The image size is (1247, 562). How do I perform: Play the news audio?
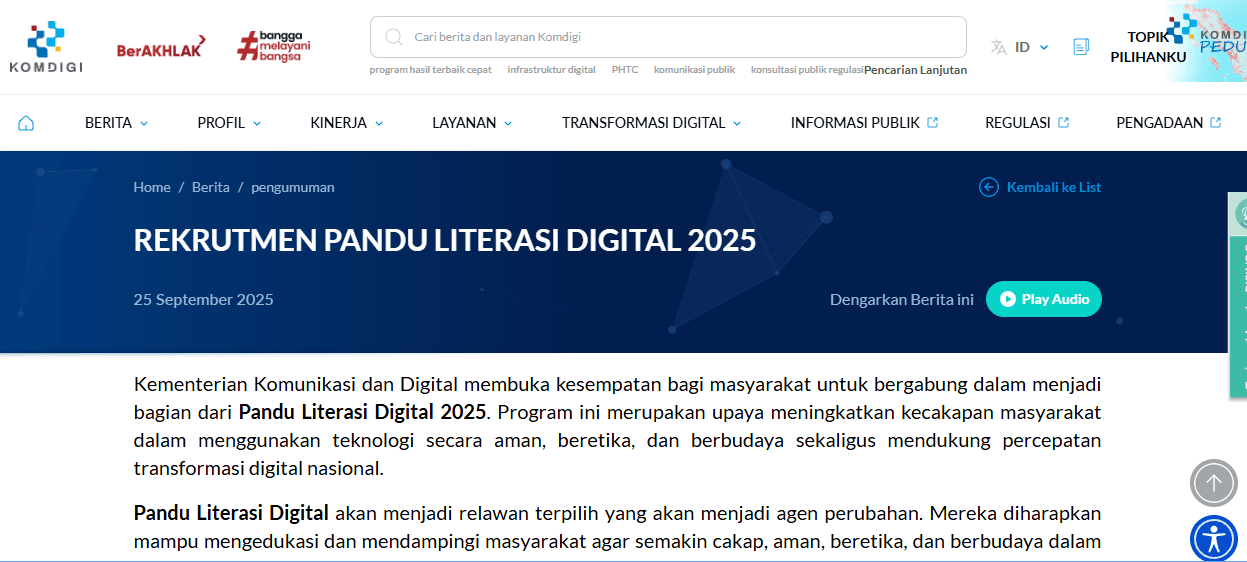(1043, 299)
